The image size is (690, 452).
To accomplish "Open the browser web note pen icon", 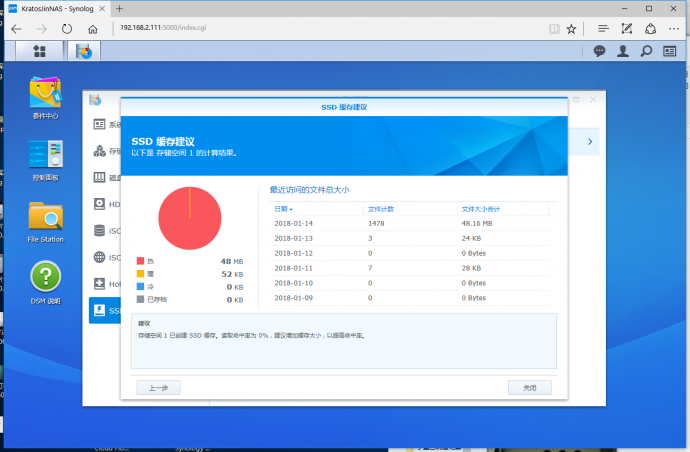I will pyautogui.click(x=627, y=29).
